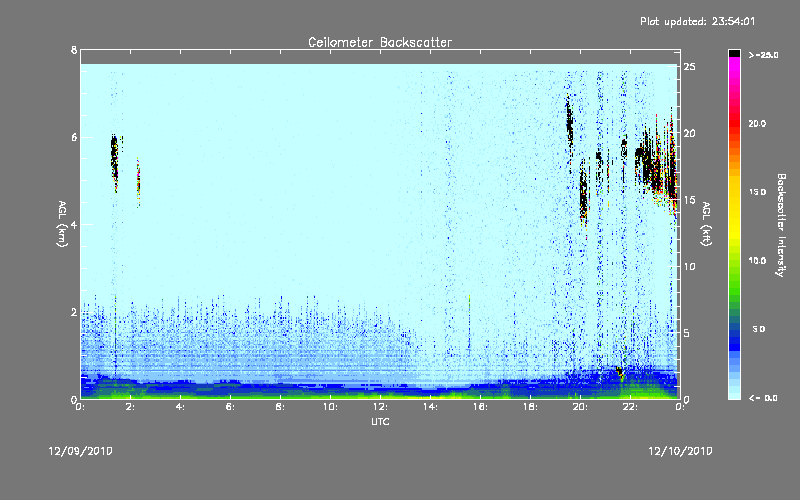This screenshot has height=500, width=800.
Task: Click the 'Plot updated: 23:54:01' timestamp
Action: pos(697,21)
